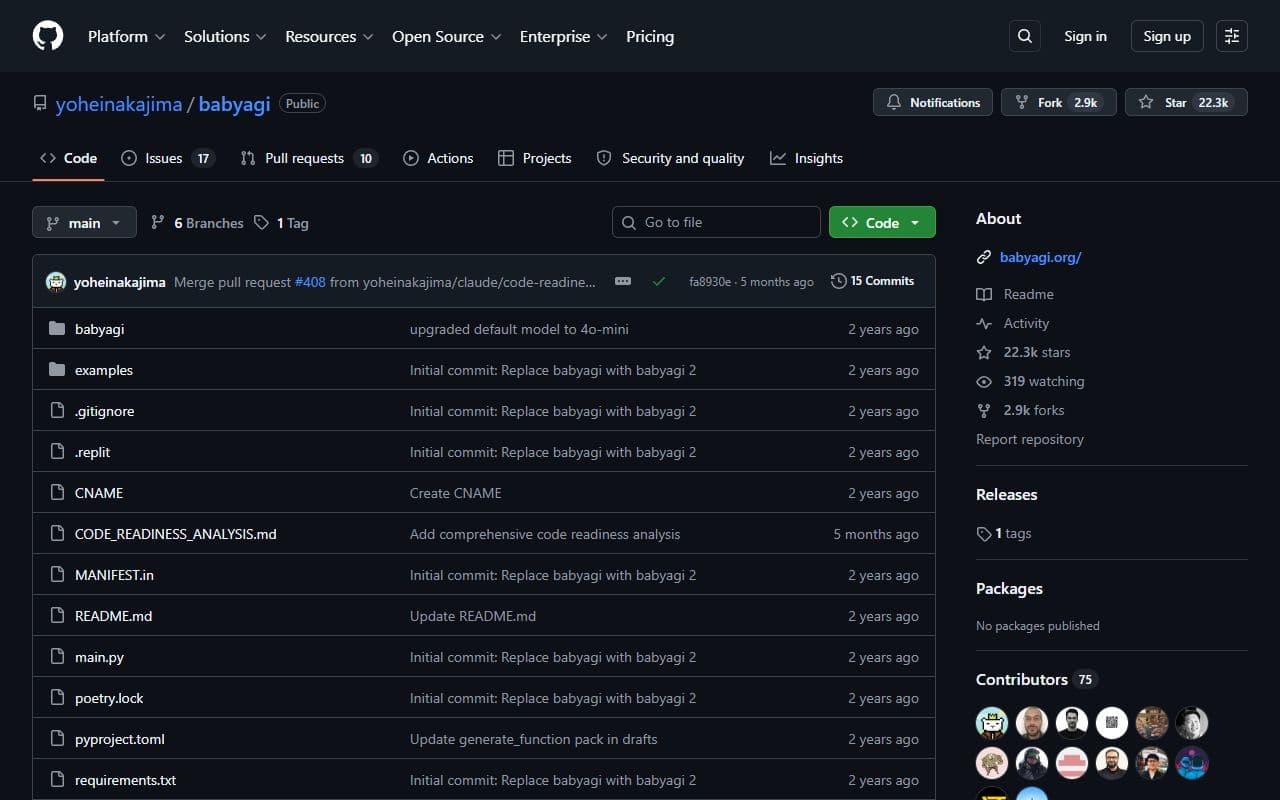Click the Sign in link
1280x800 pixels.
(1085, 36)
